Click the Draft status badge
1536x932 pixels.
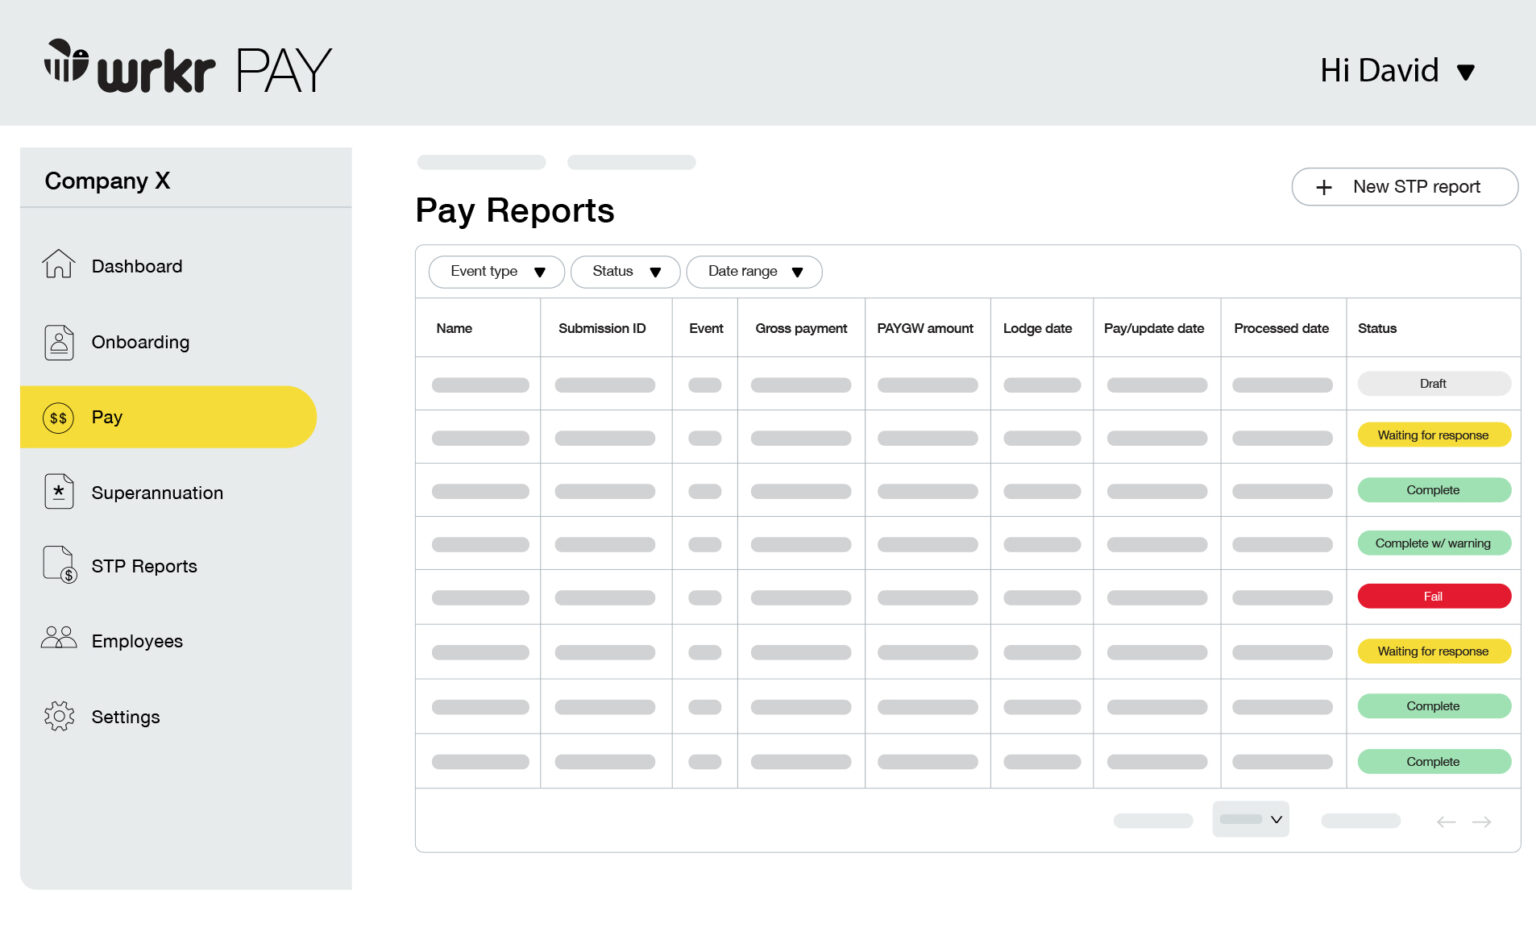click(1433, 383)
